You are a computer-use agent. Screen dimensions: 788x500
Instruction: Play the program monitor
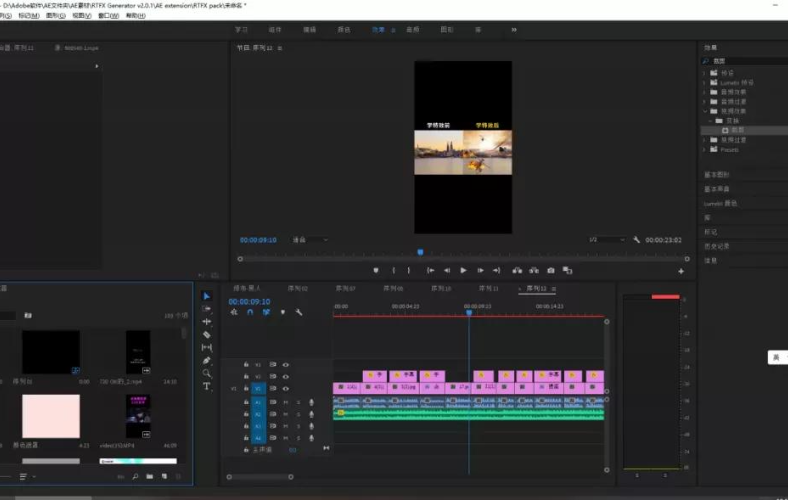click(x=463, y=270)
